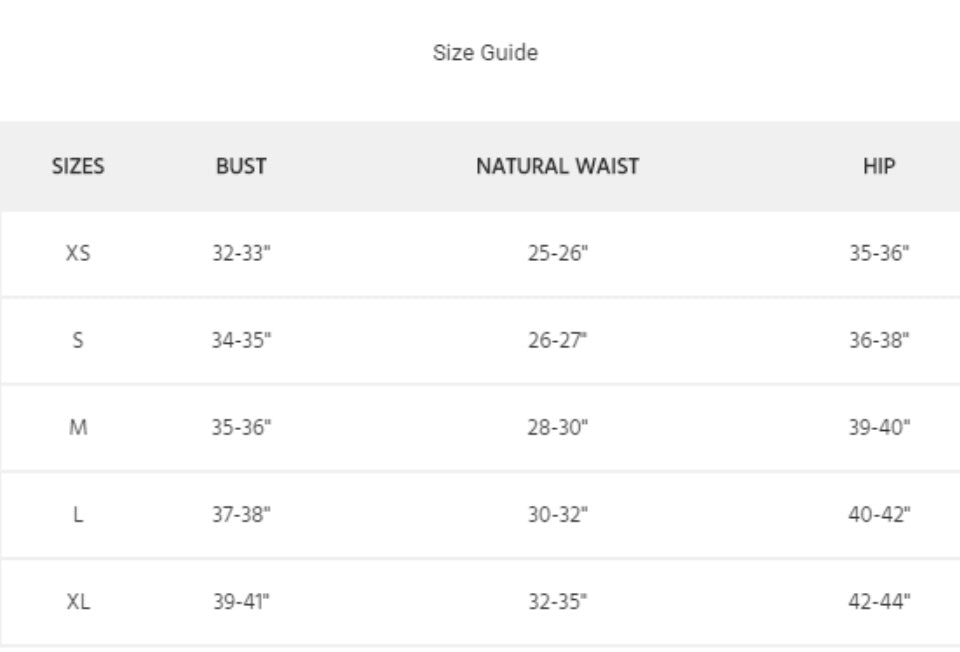Click hip measurement 39-40" for M
Viewport: 960px width, 652px height.
coord(879,427)
